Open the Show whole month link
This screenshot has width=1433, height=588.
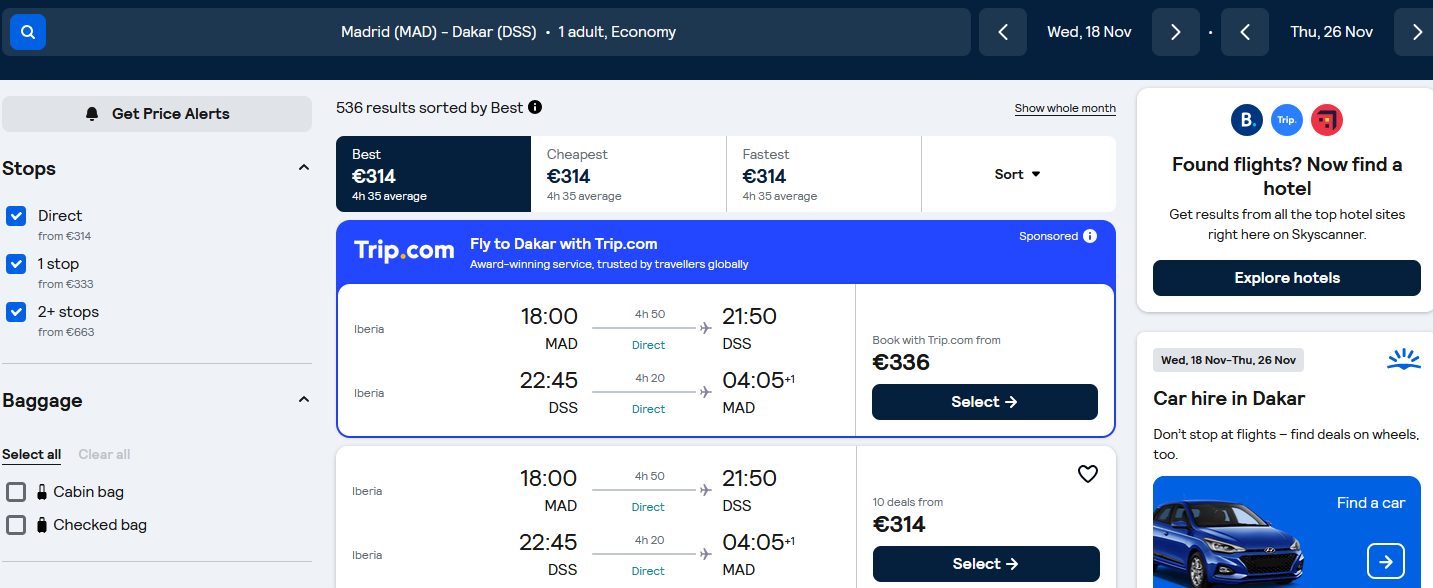point(1065,108)
